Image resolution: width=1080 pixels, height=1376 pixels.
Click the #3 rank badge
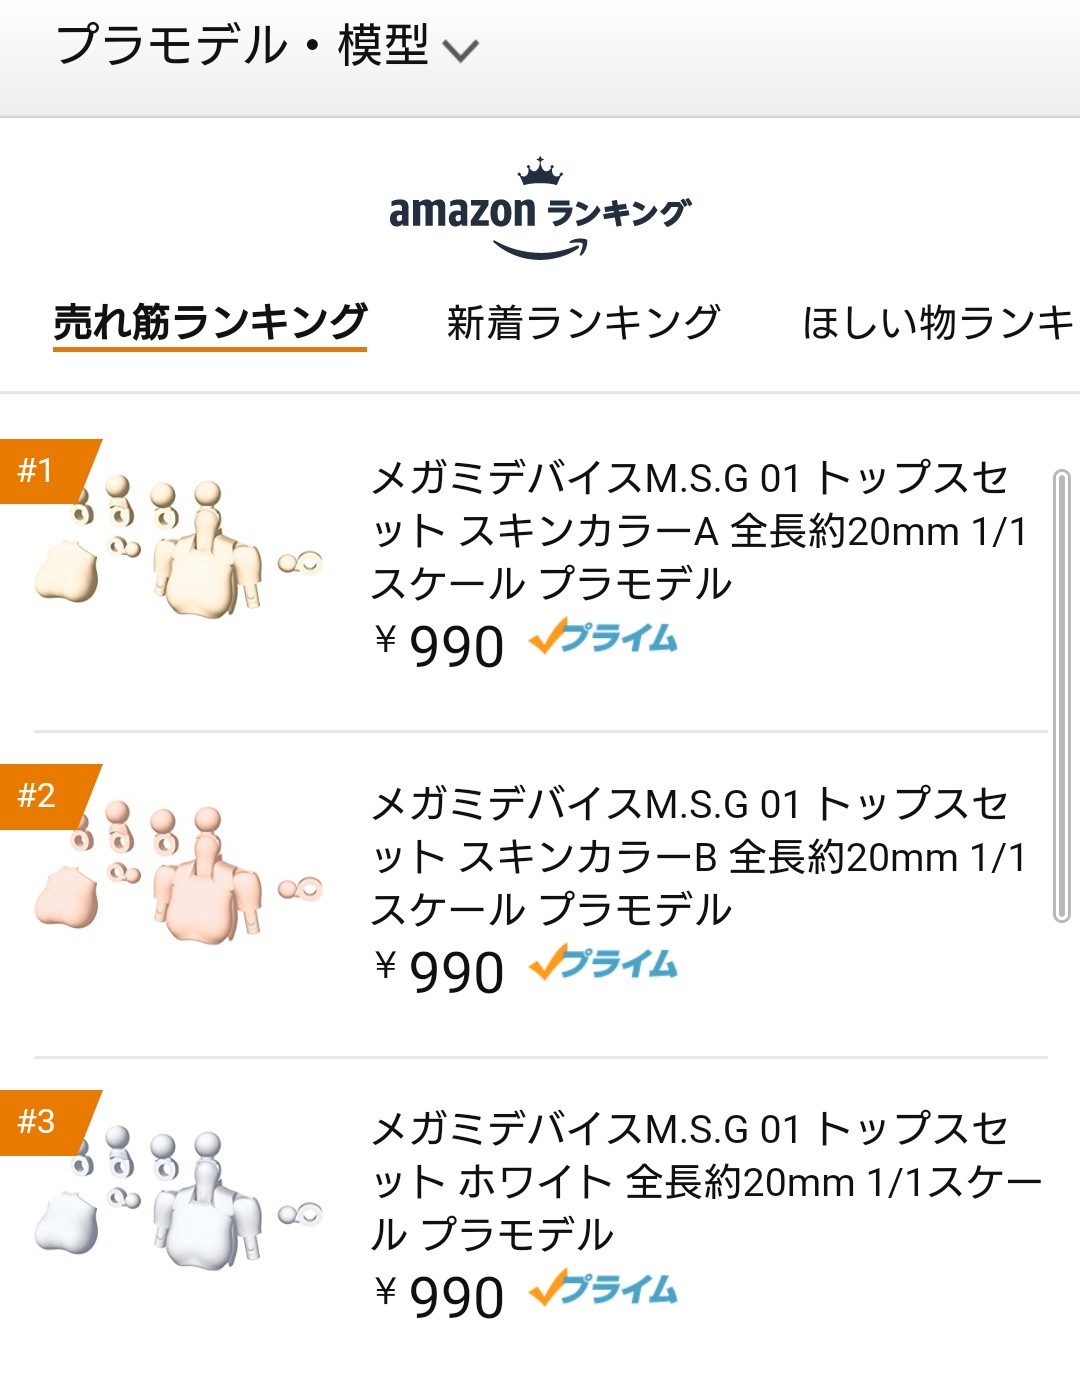[x=40, y=1122]
